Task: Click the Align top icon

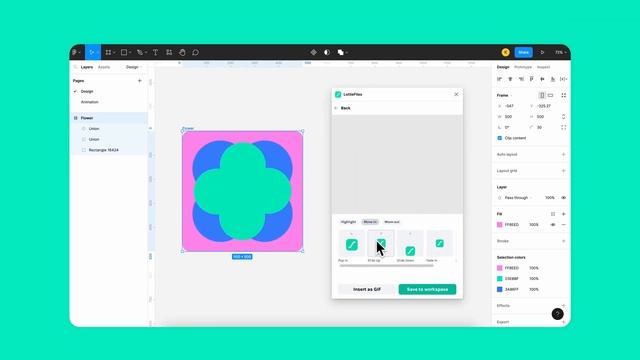Action: pos(531,79)
